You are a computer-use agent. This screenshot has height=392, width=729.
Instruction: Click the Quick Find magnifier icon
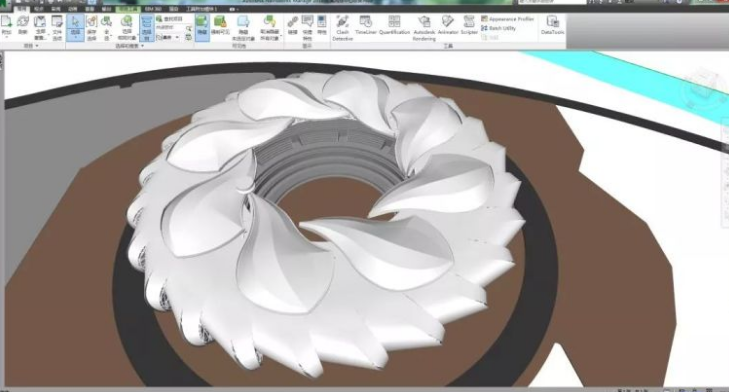pyautogui.click(x=189, y=28)
